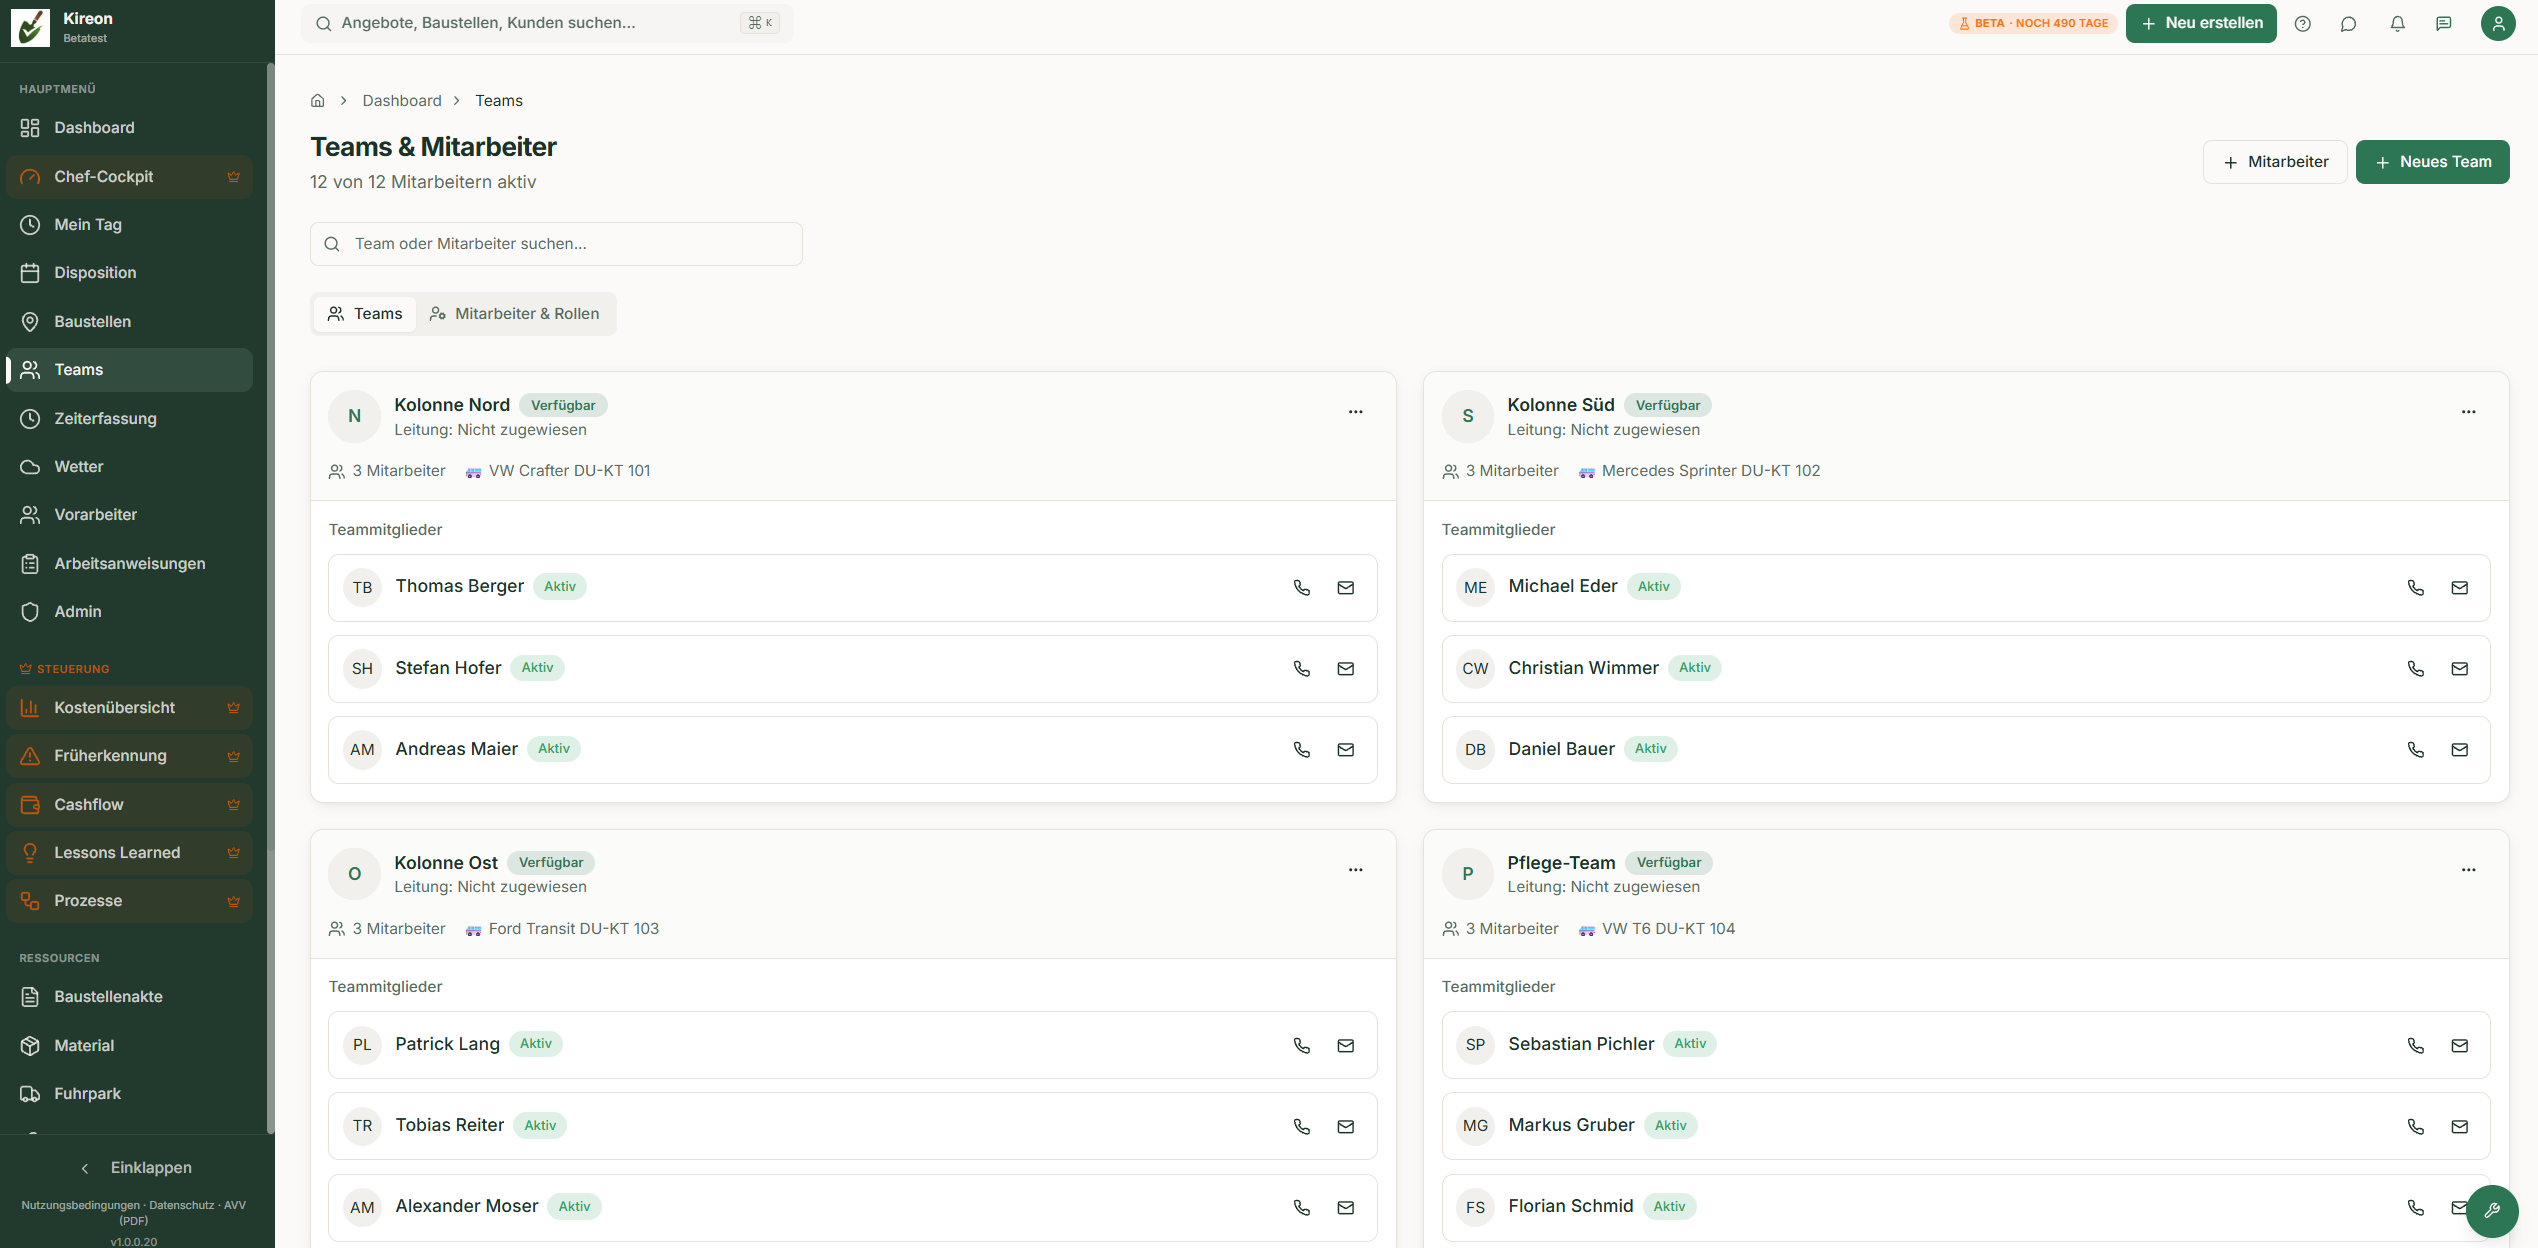This screenshot has width=2538, height=1248.
Task: Open Disposition in the sidebar
Action: click(x=130, y=273)
